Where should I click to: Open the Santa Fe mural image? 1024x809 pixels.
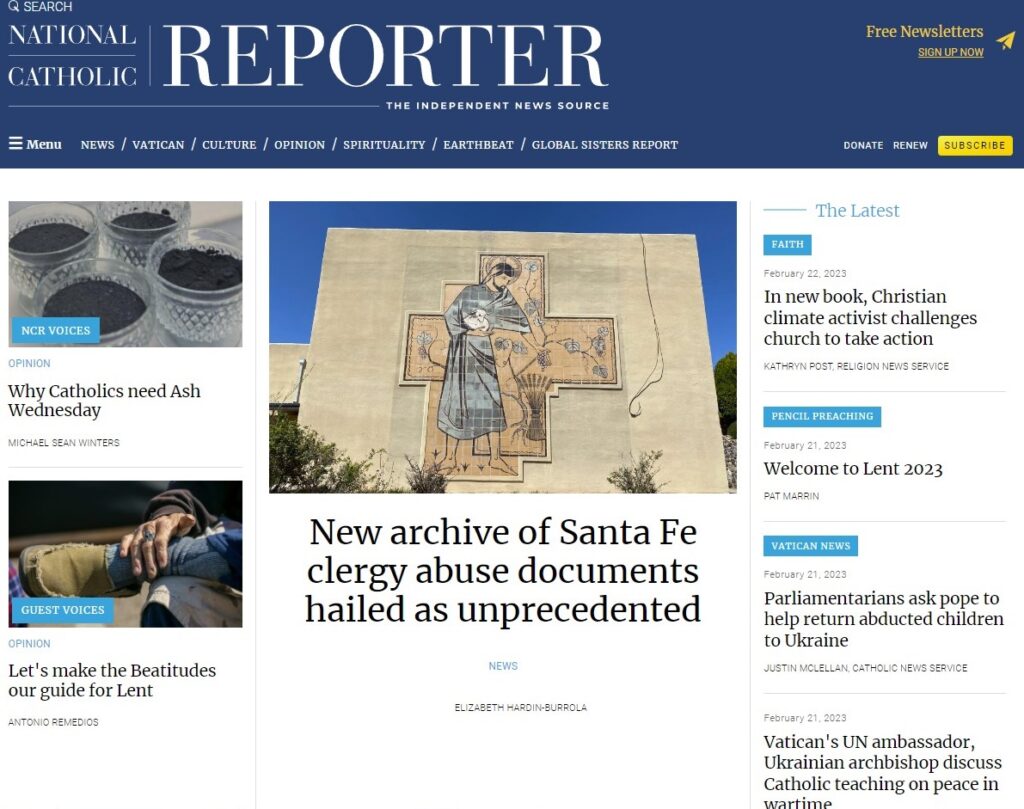(x=503, y=347)
